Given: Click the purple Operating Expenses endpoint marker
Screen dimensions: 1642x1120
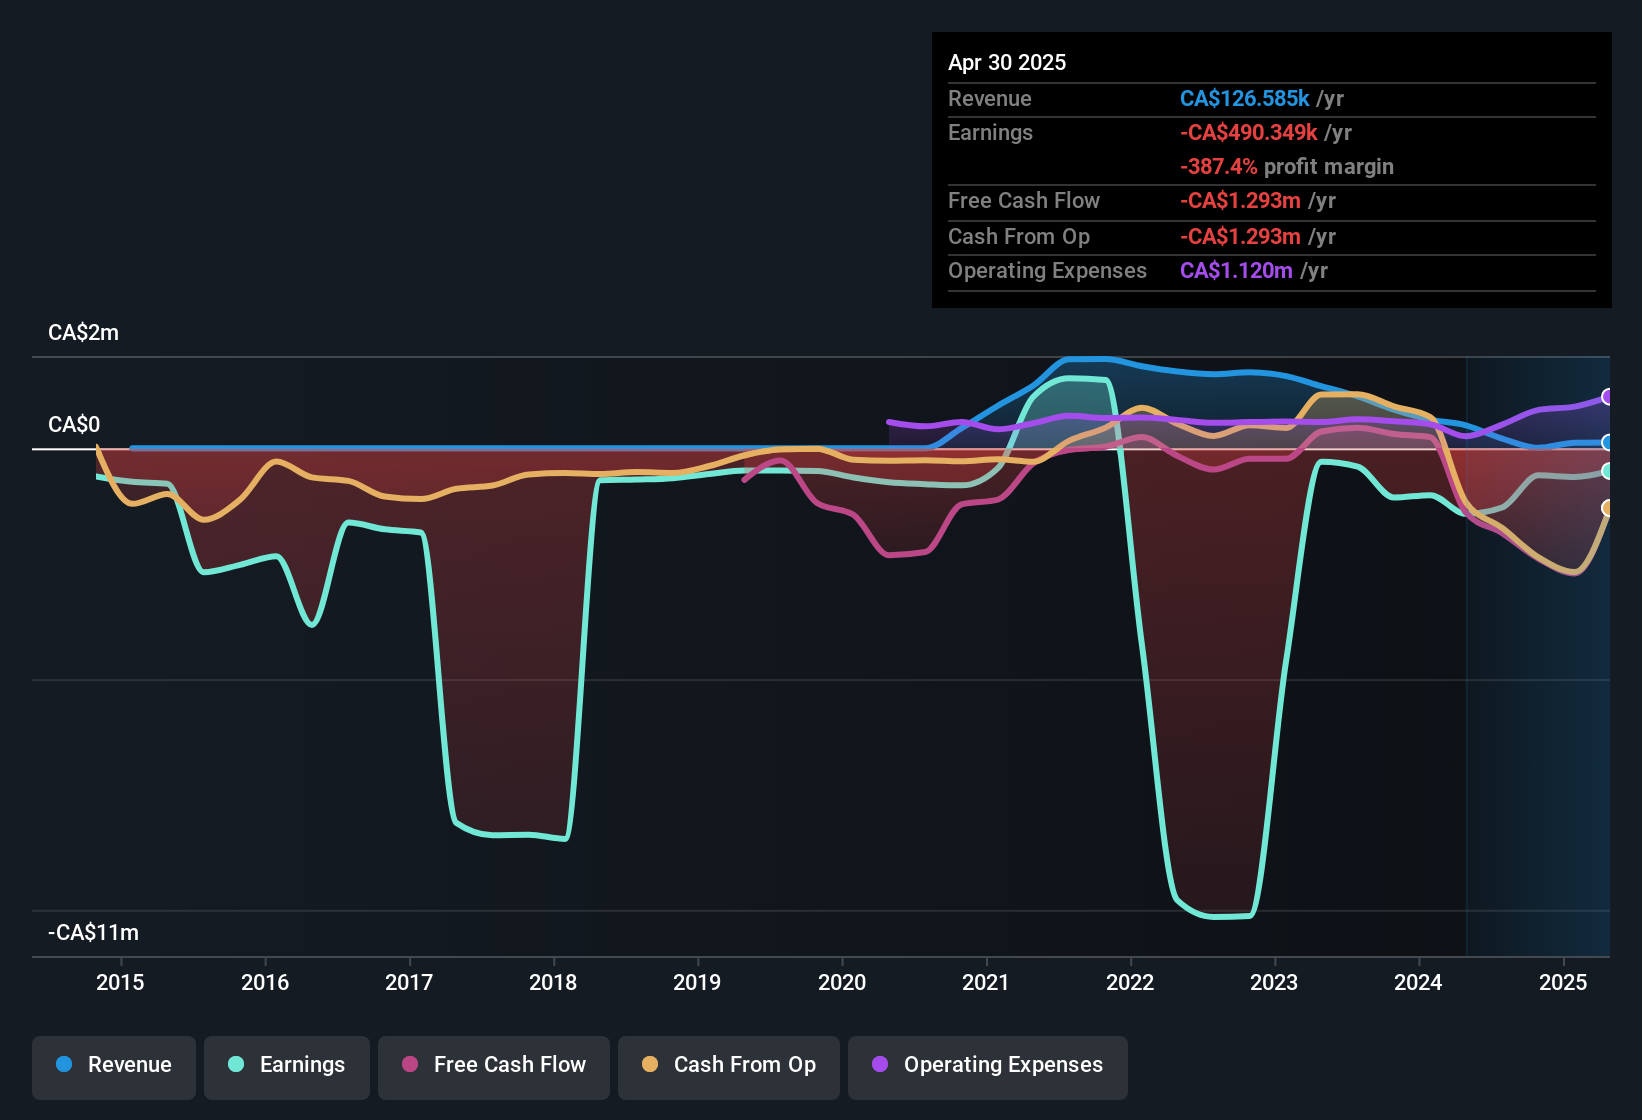Looking at the screenshot, I should tap(1607, 396).
